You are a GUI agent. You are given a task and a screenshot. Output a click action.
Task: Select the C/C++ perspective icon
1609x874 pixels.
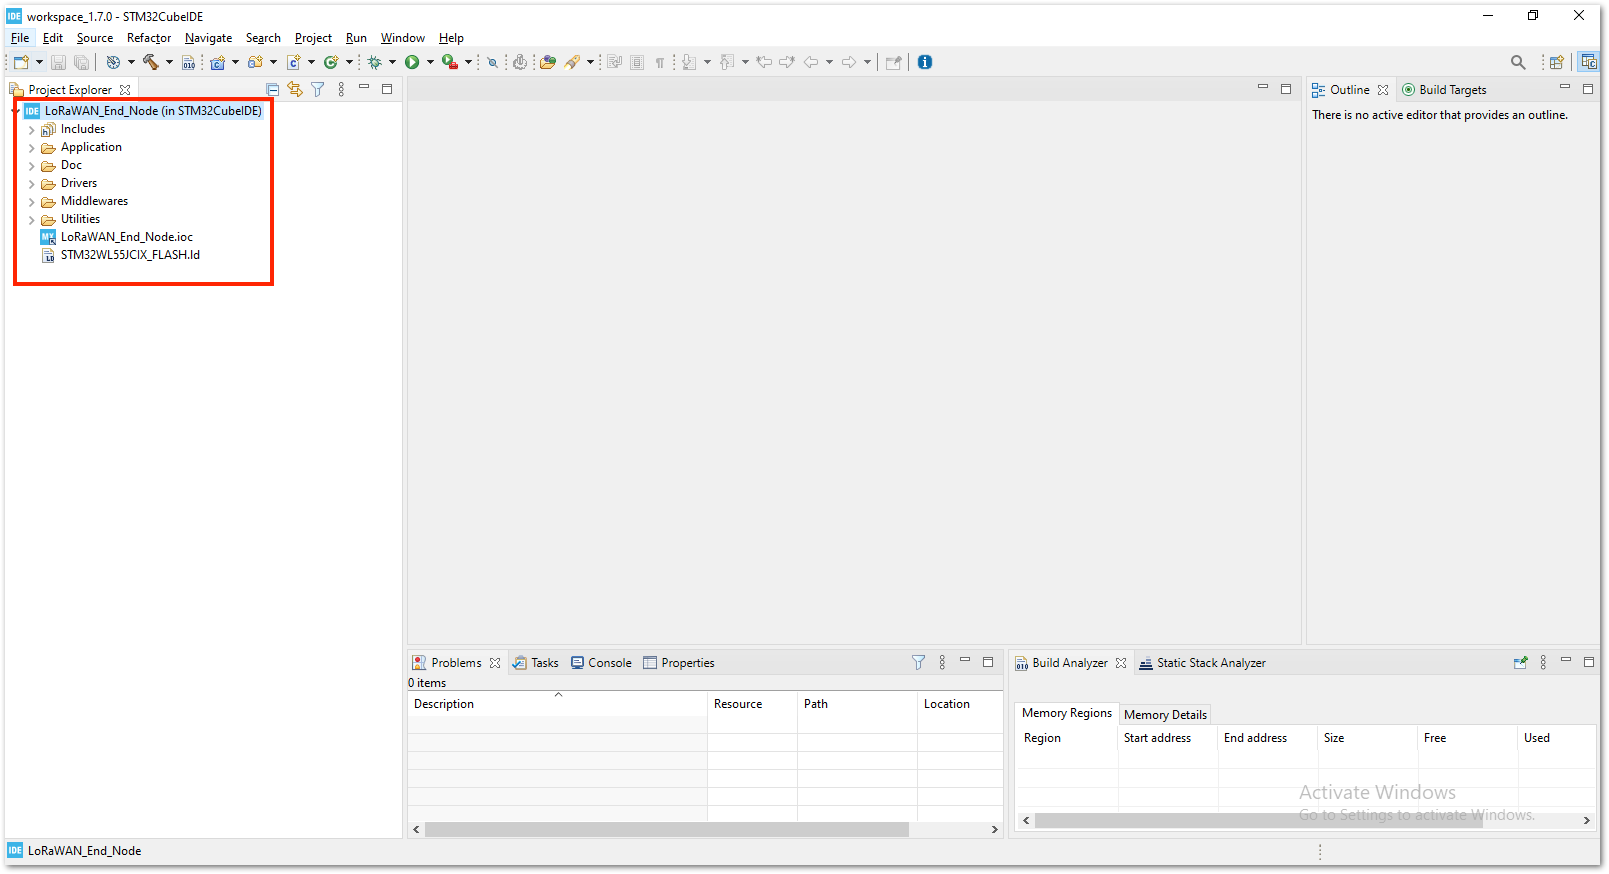pyautogui.click(x=1588, y=62)
